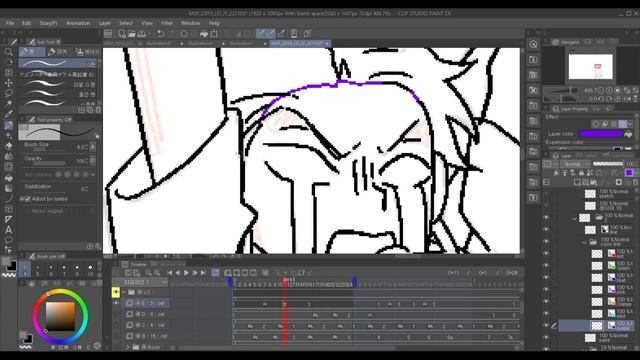Toggle visibility of the purple layer
Screen dimensions: 640x360
(x=546, y=325)
